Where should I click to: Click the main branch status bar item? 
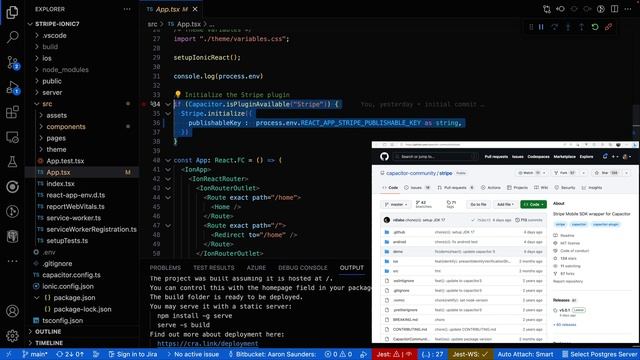click(x=35, y=354)
